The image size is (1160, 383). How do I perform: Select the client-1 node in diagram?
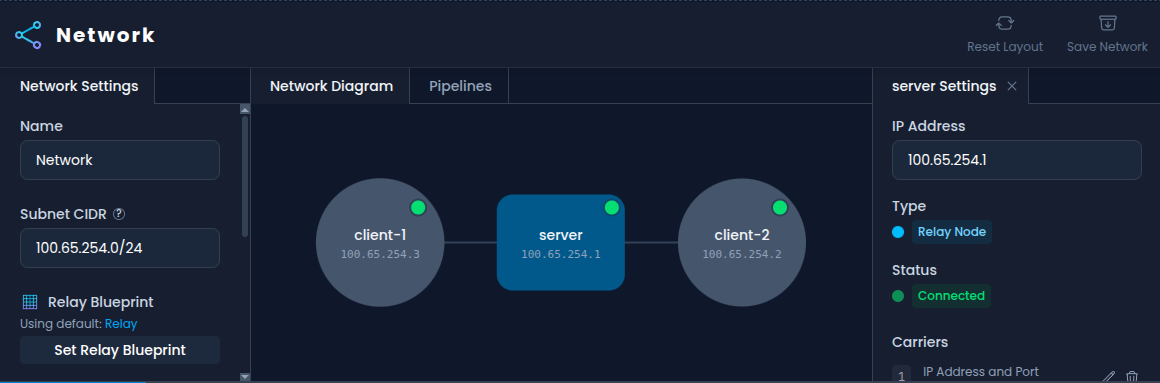tap(380, 243)
